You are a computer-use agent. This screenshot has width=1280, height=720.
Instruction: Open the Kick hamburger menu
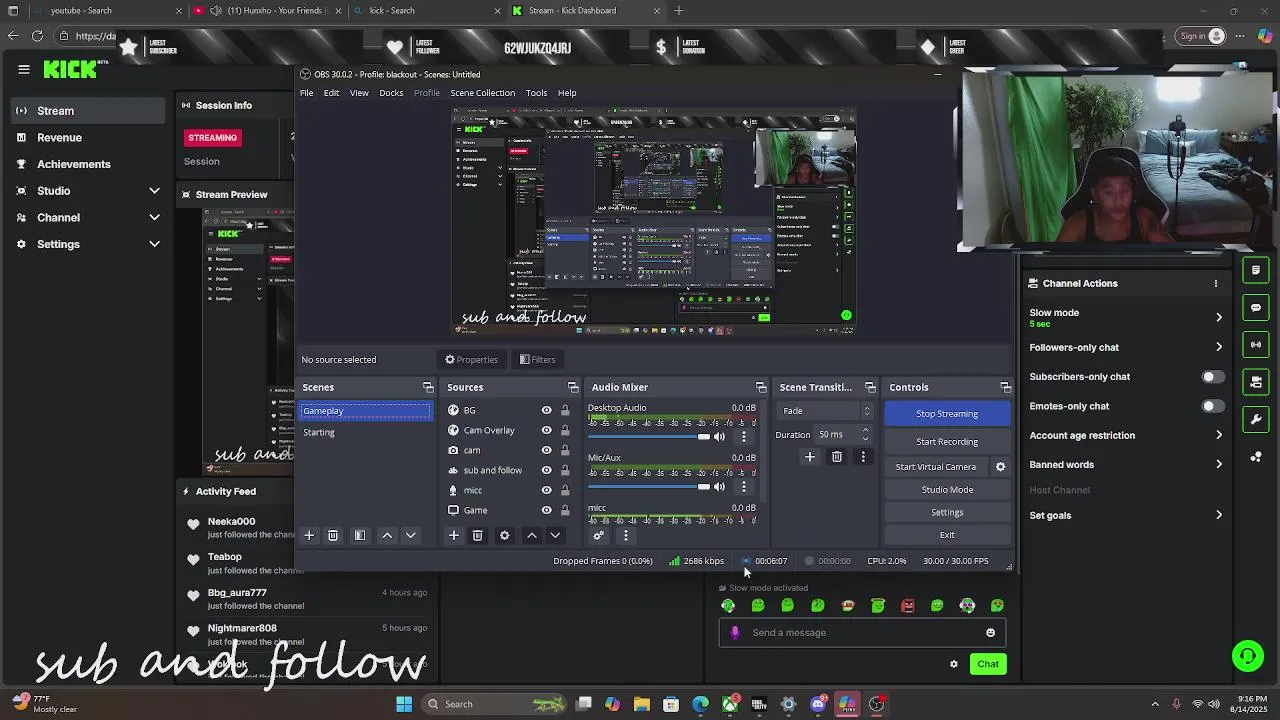[x=24, y=69]
